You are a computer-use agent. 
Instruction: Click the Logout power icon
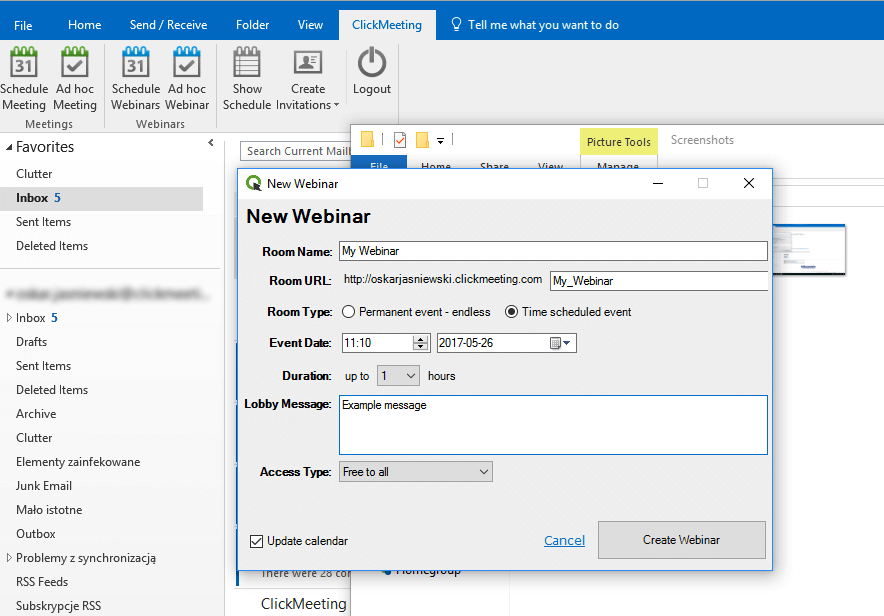pos(372,64)
